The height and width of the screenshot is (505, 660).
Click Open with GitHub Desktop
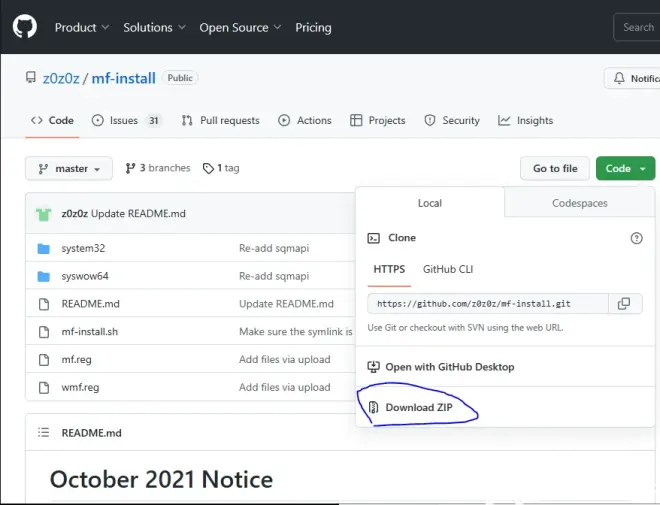(449, 367)
